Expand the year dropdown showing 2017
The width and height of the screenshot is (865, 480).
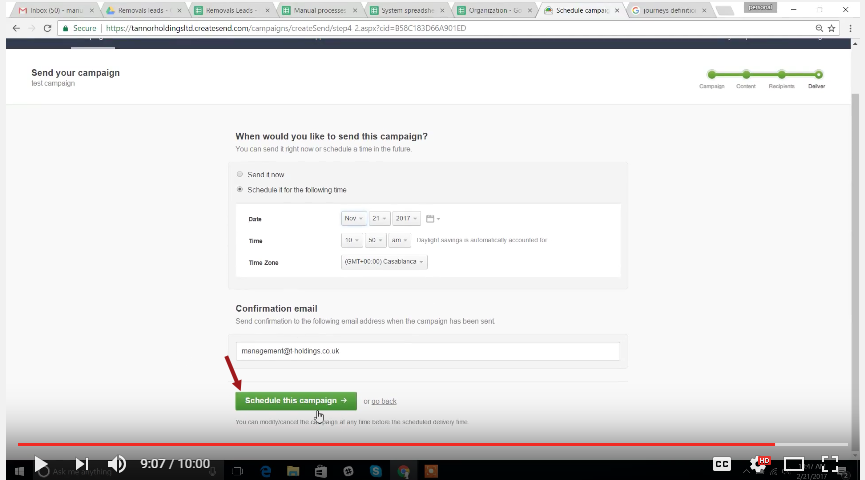tap(407, 218)
